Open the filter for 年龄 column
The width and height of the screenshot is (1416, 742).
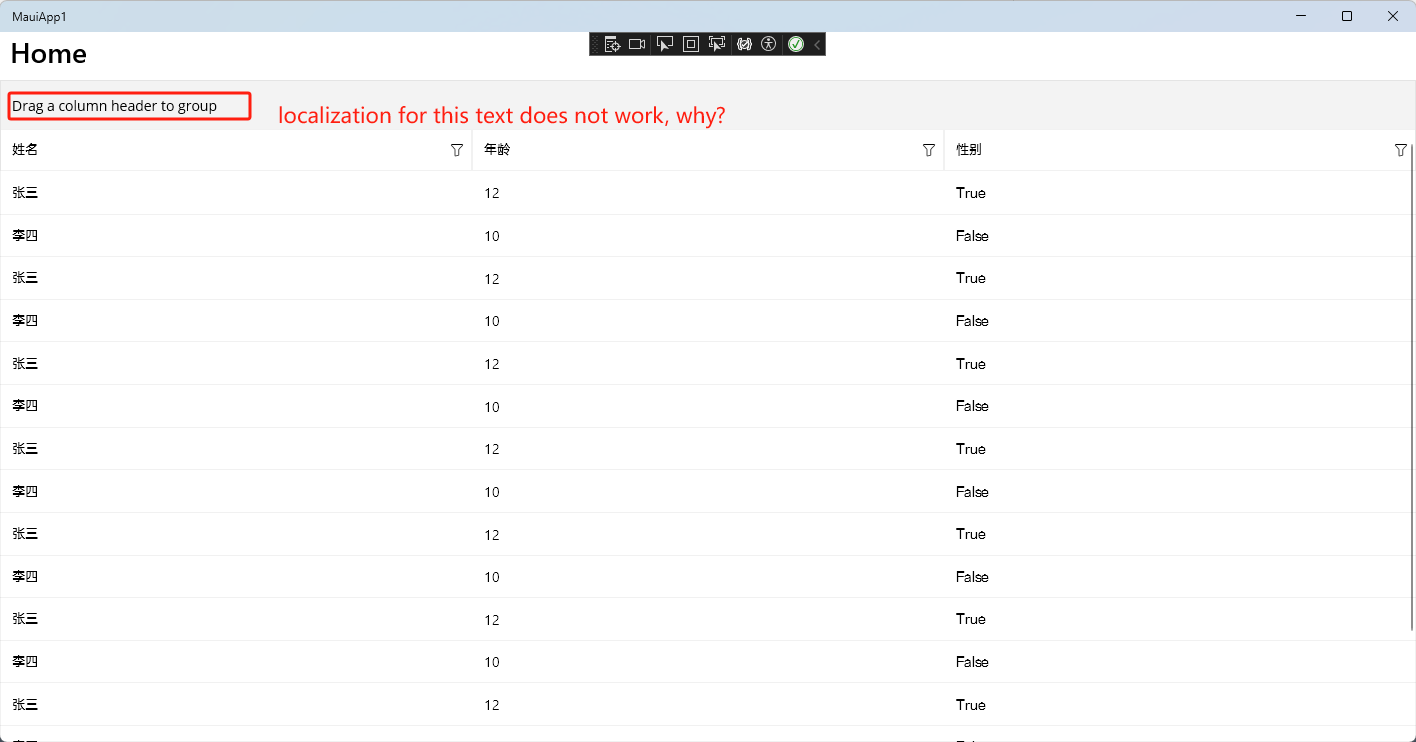(929, 150)
